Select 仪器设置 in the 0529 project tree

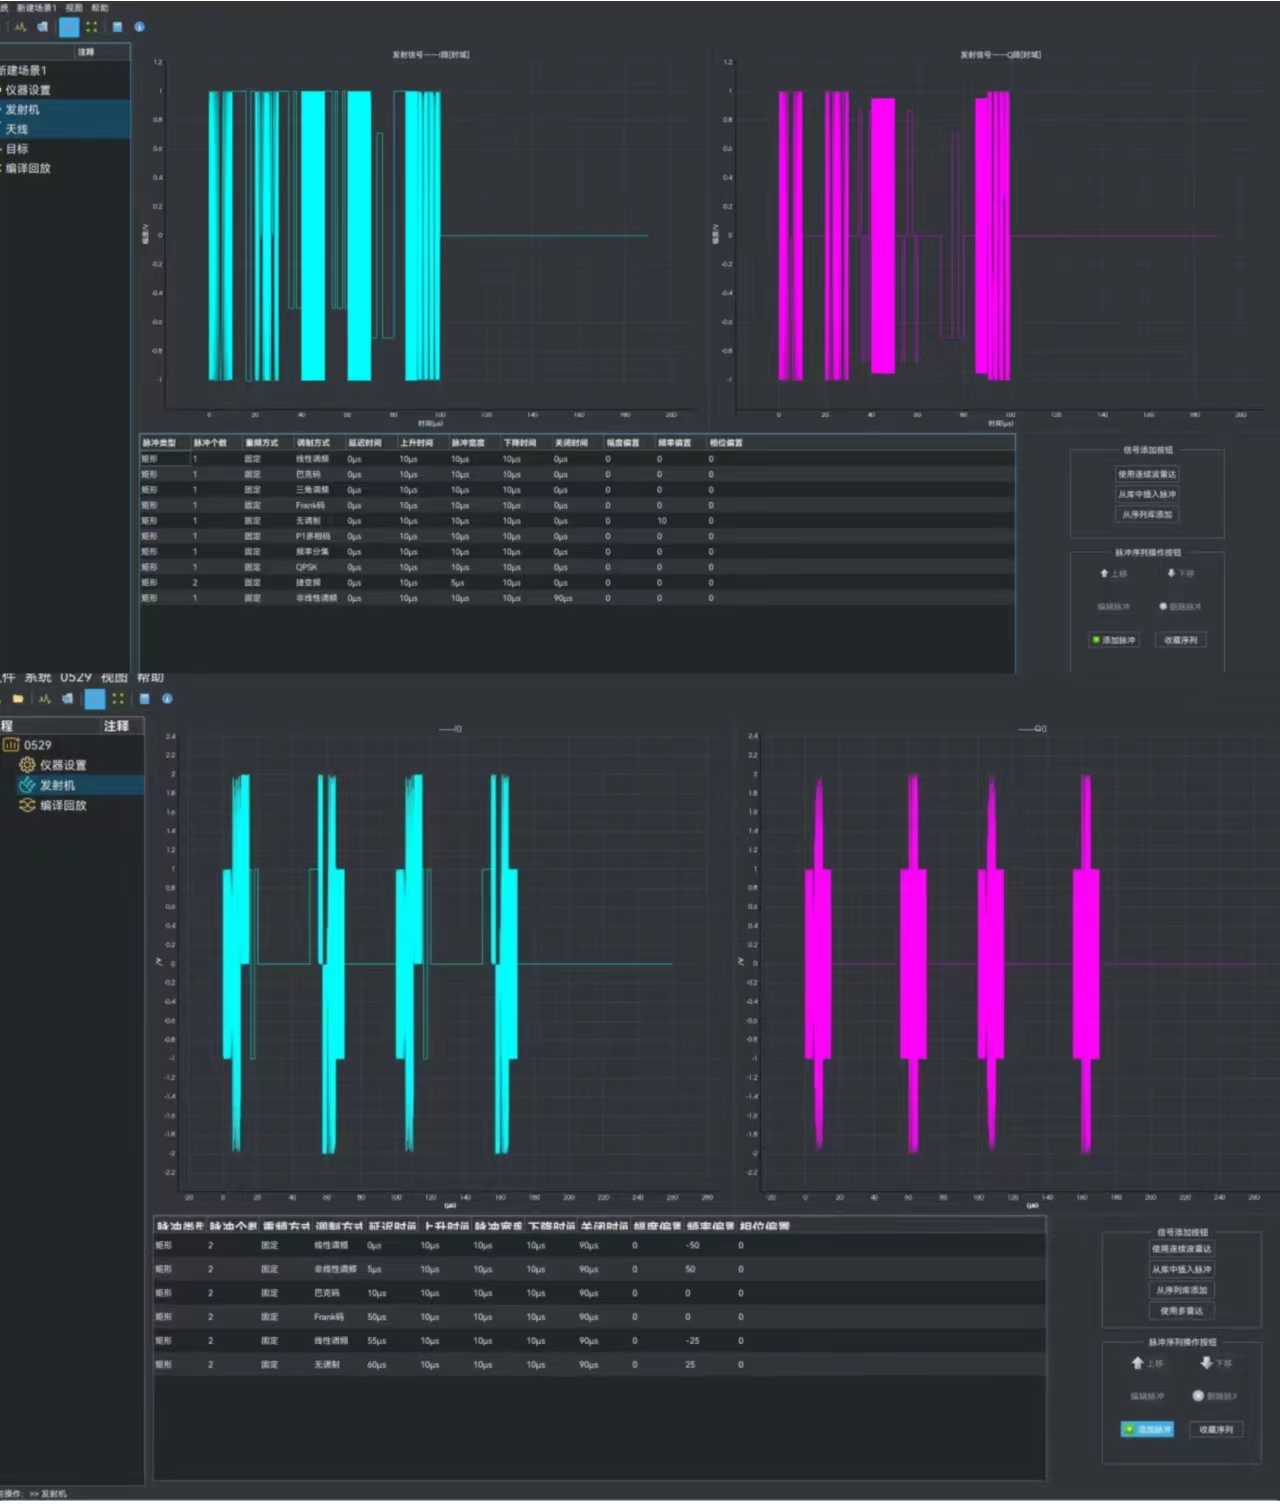pyautogui.click(x=62, y=765)
